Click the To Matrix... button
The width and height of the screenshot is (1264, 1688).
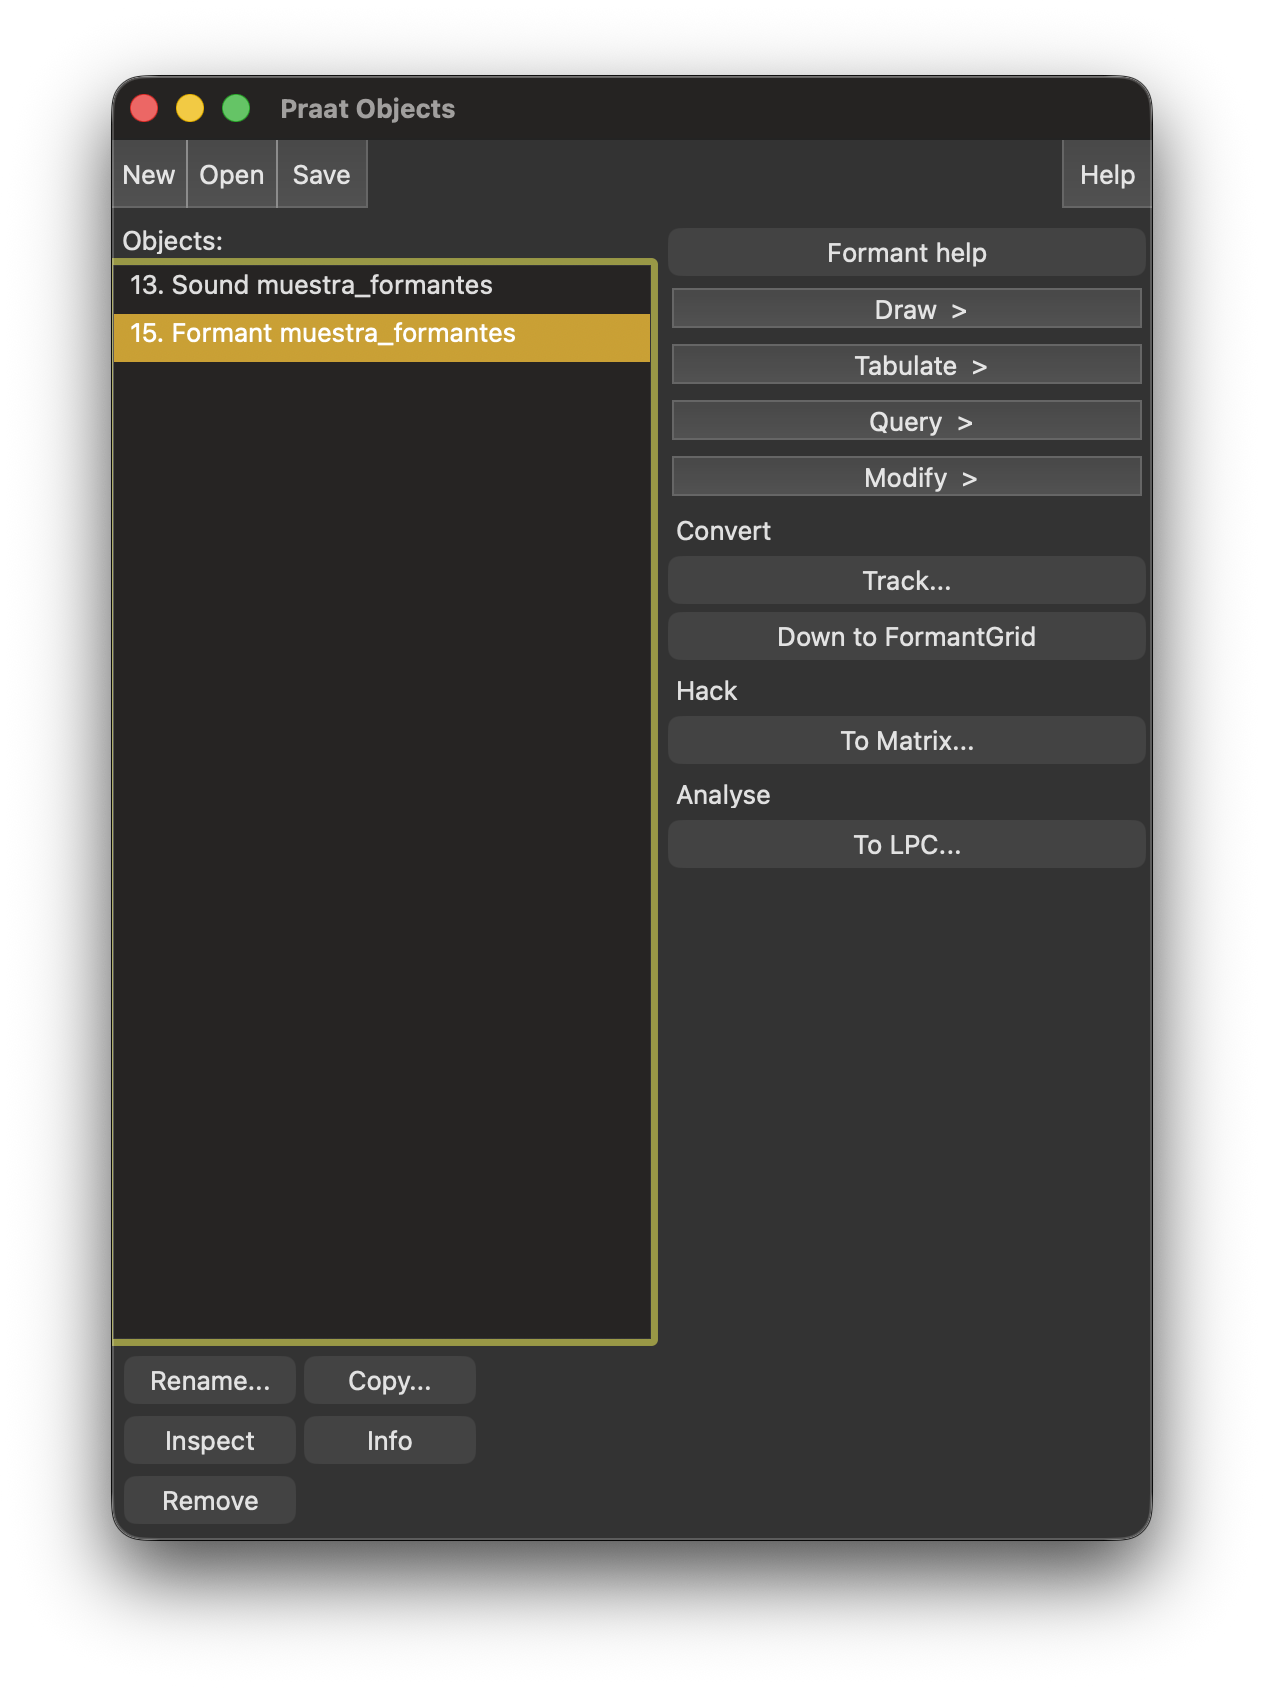point(906,741)
